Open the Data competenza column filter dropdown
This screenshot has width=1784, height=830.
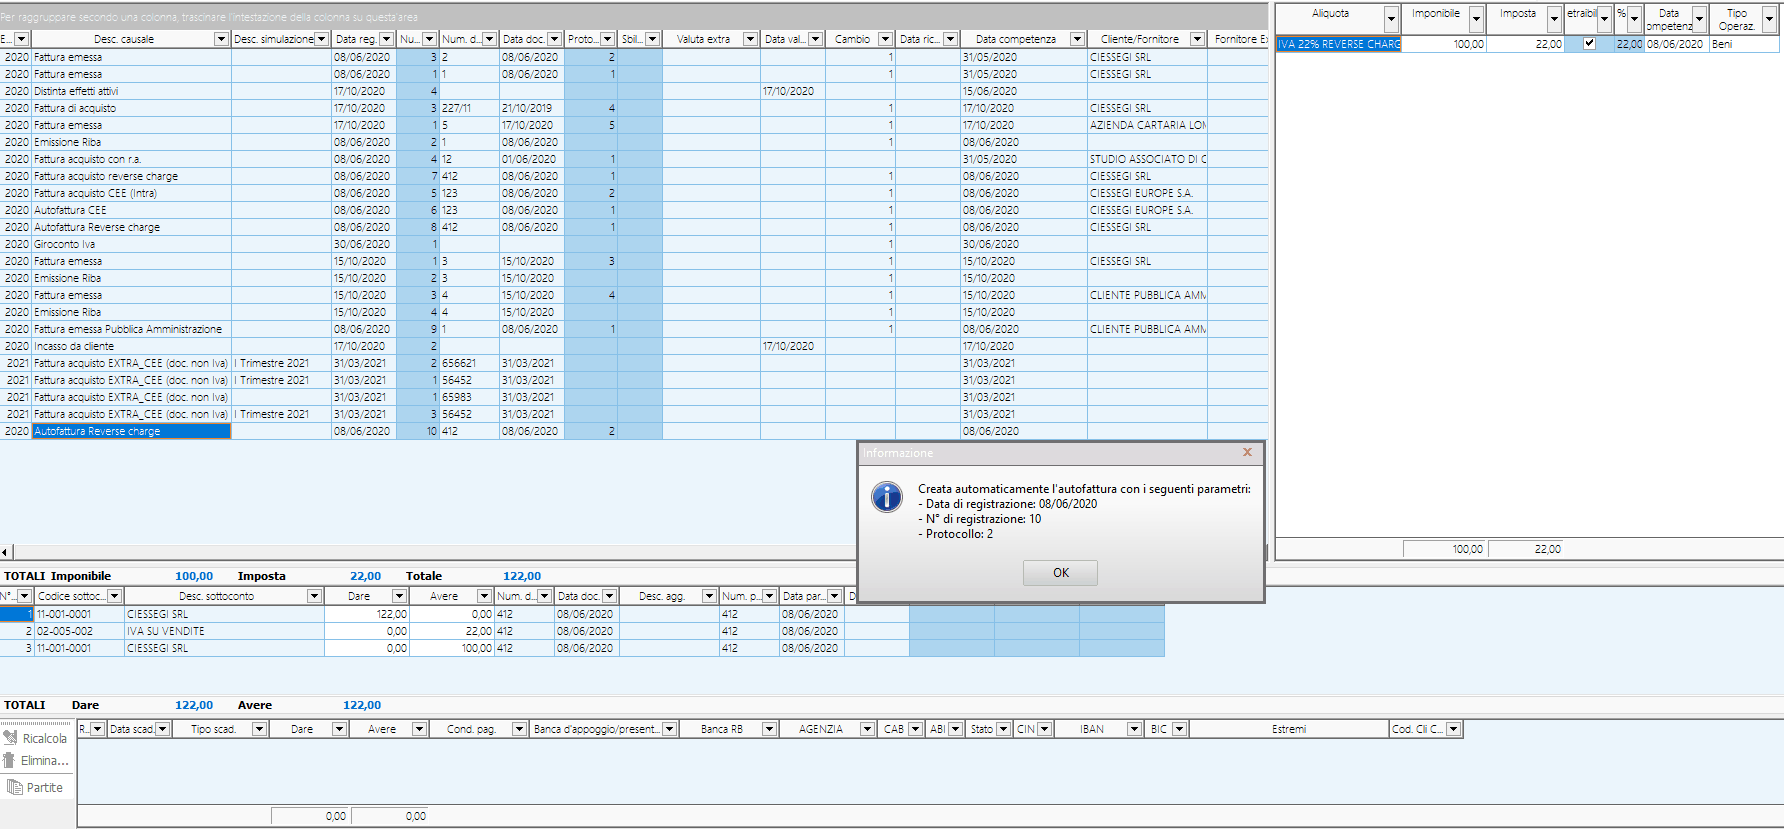click(1077, 39)
